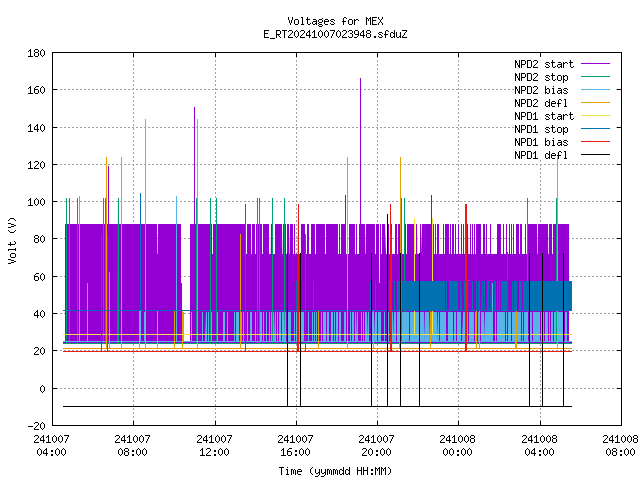Click the 'NPD1 stop' legend label
Image resolution: width=640 pixels, height=480 pixels.
coord(541,129)
